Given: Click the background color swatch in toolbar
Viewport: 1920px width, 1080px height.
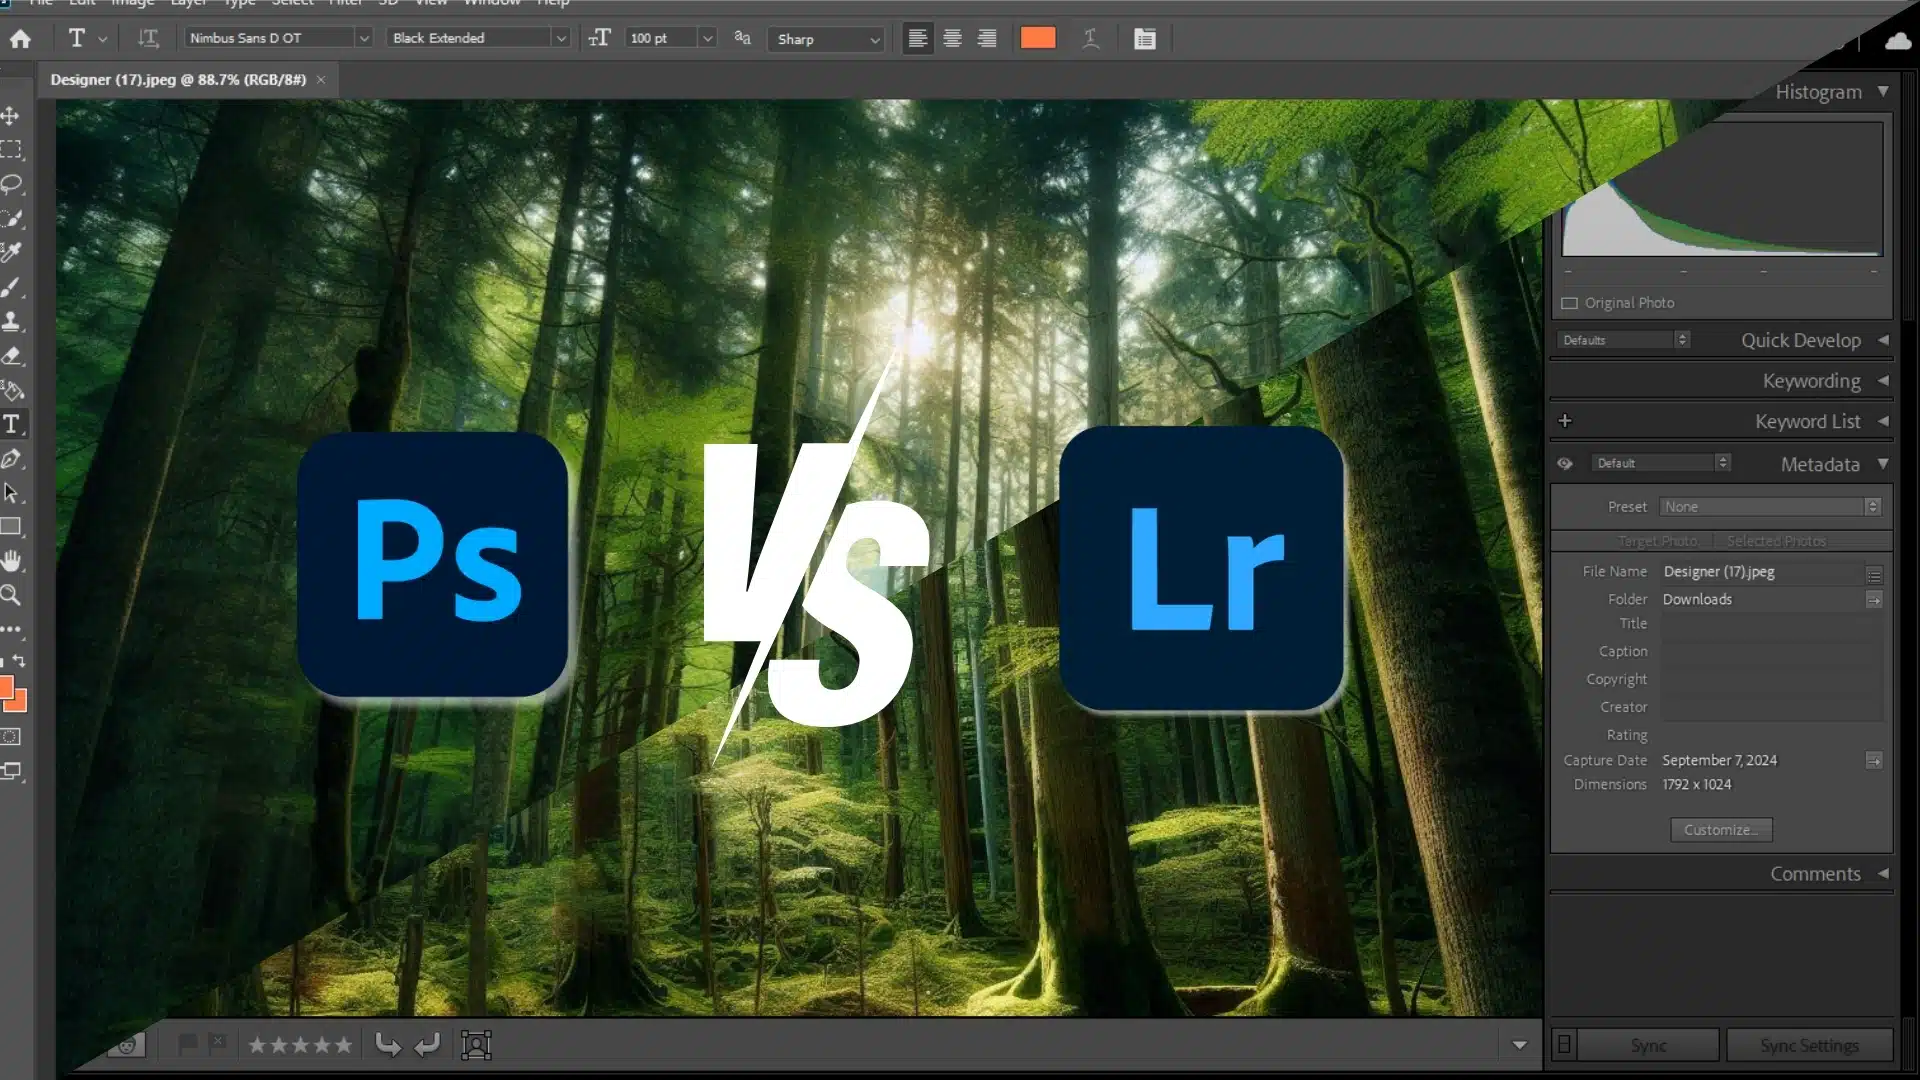Looking at the screenshot, I should pos(18,701).
